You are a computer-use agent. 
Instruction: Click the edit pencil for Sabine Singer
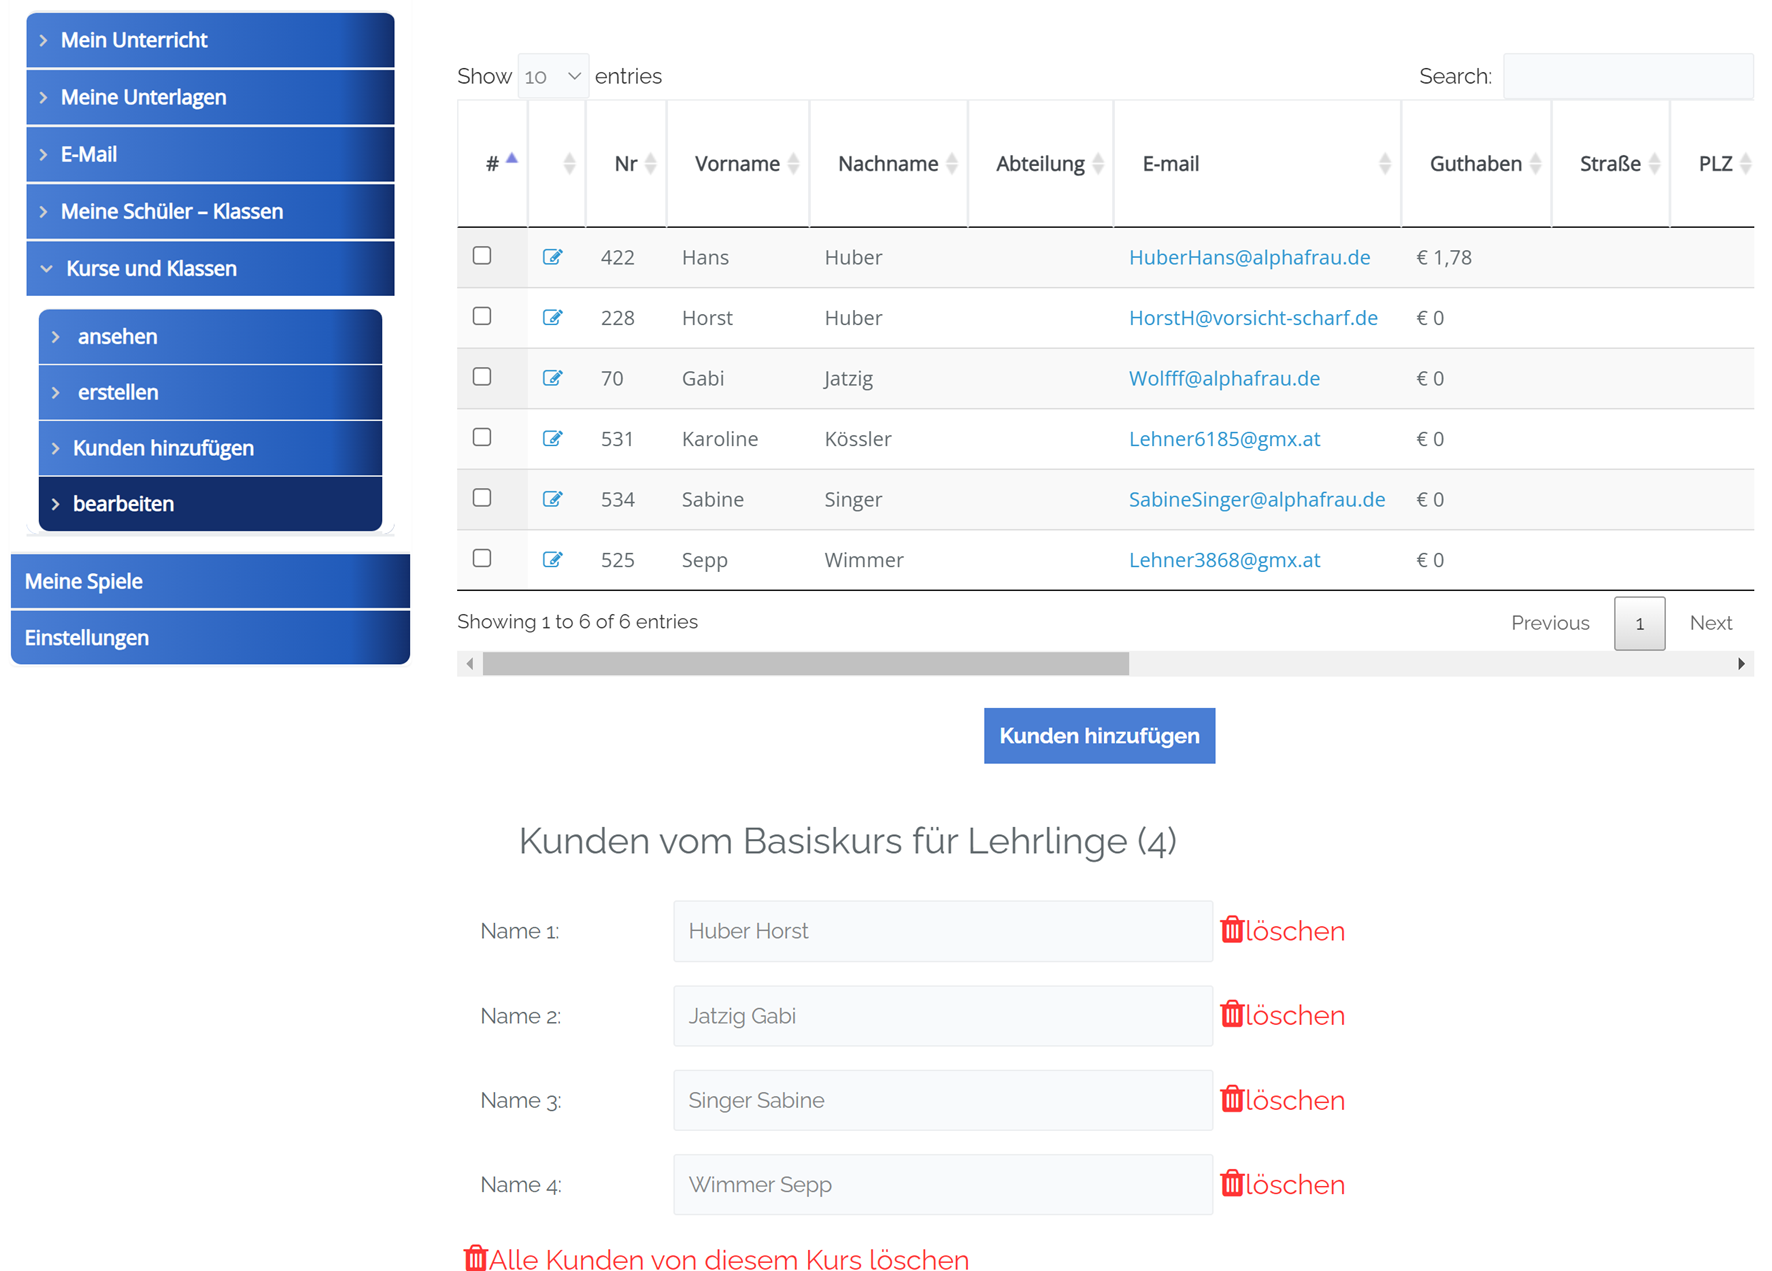tap(552, 499)
